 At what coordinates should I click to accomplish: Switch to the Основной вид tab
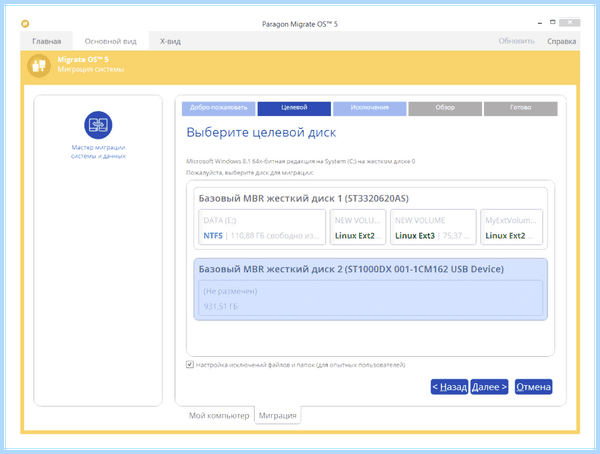[x=111, y=41]
